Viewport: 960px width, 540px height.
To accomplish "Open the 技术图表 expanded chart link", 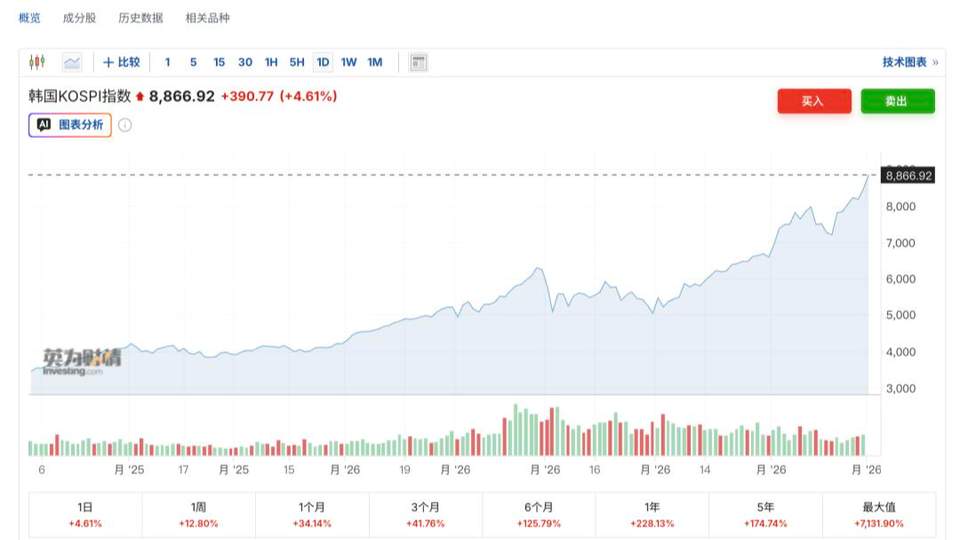I will click(910, 62).
